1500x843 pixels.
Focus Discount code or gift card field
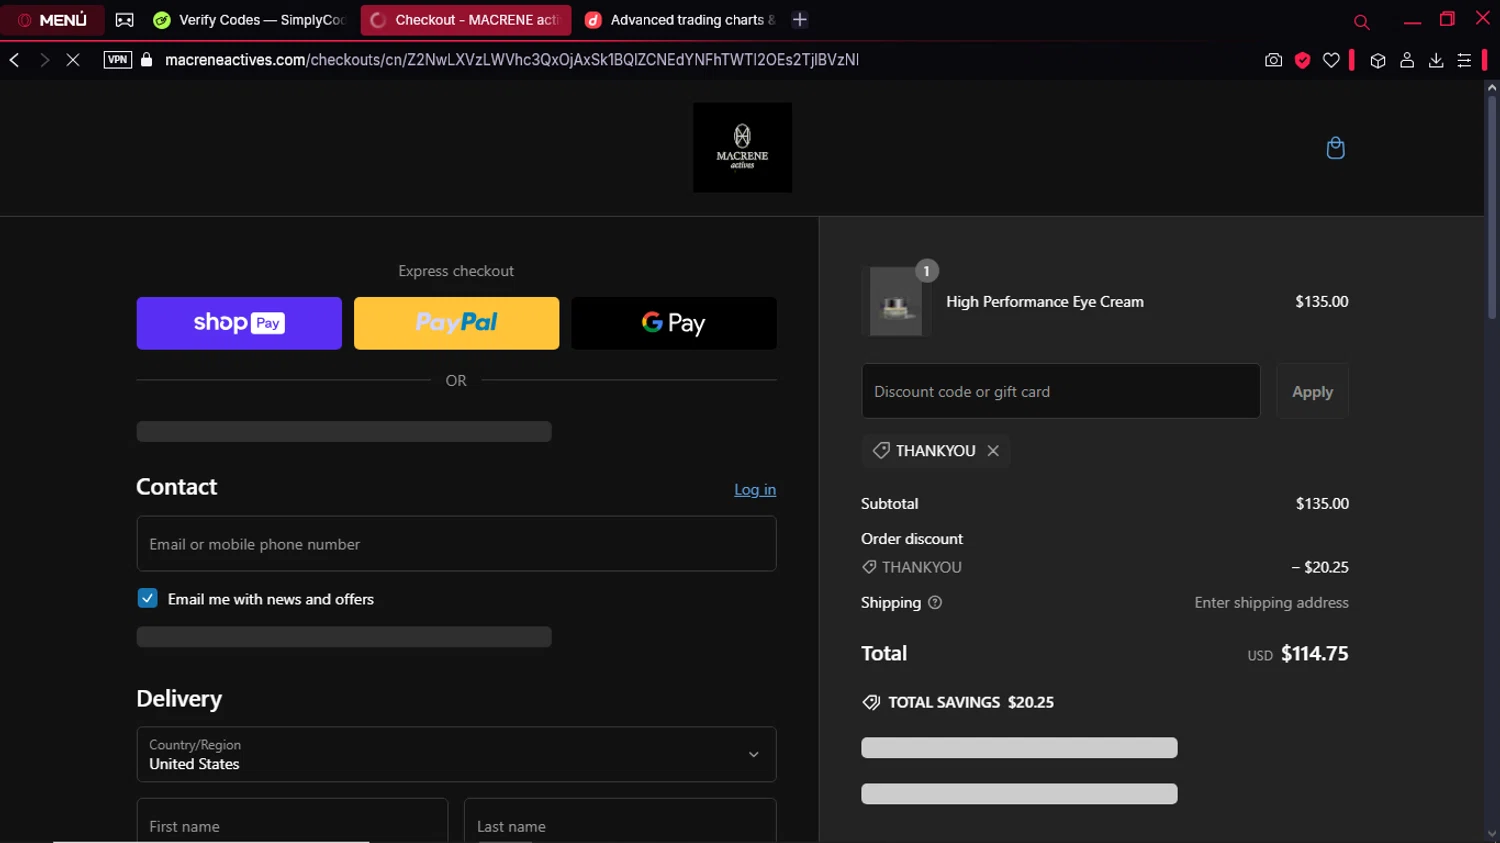(1061, 391)
